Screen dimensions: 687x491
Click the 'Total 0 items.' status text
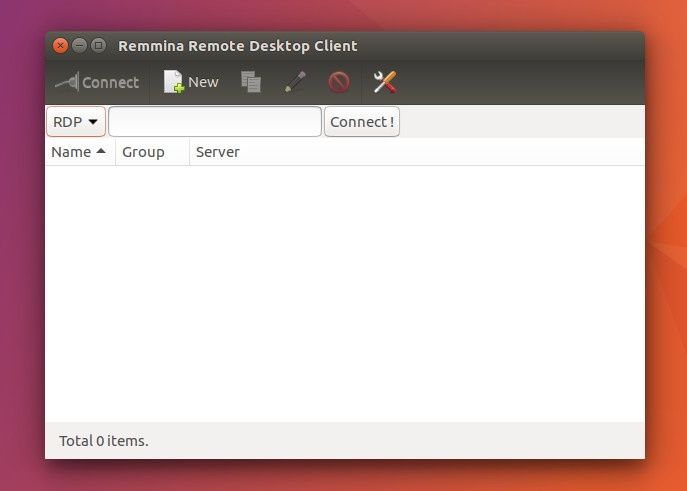point(104,441)
